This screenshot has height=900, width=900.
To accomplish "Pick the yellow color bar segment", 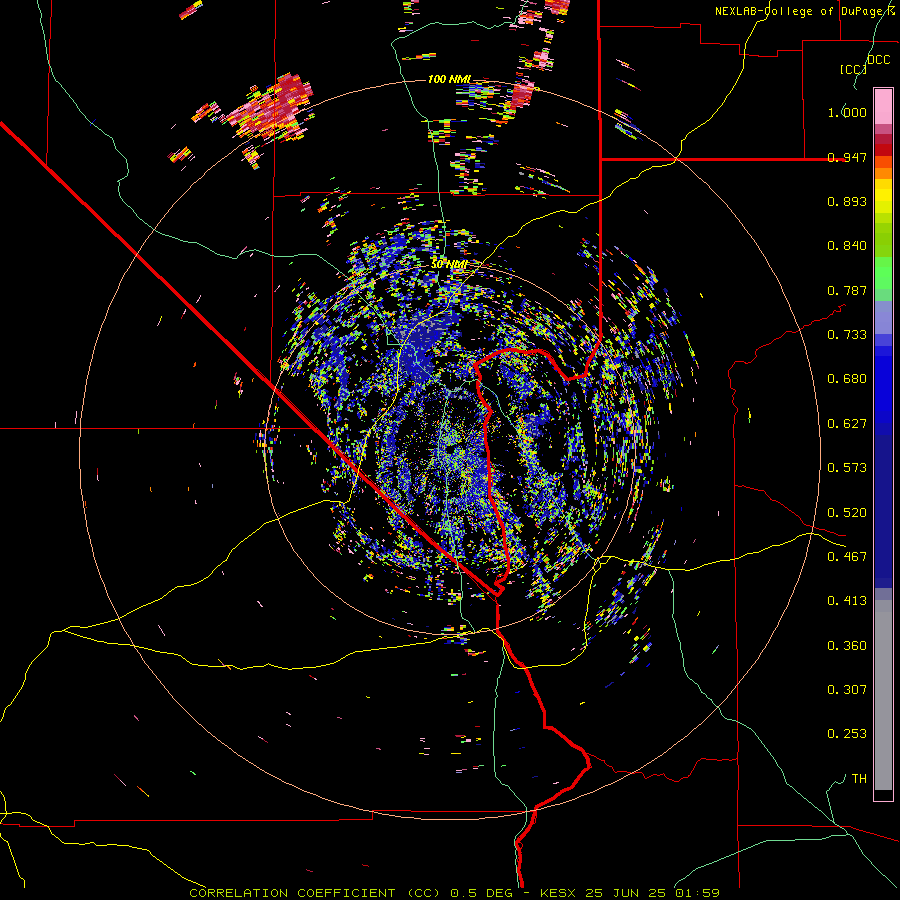I will tap(883, 196).
